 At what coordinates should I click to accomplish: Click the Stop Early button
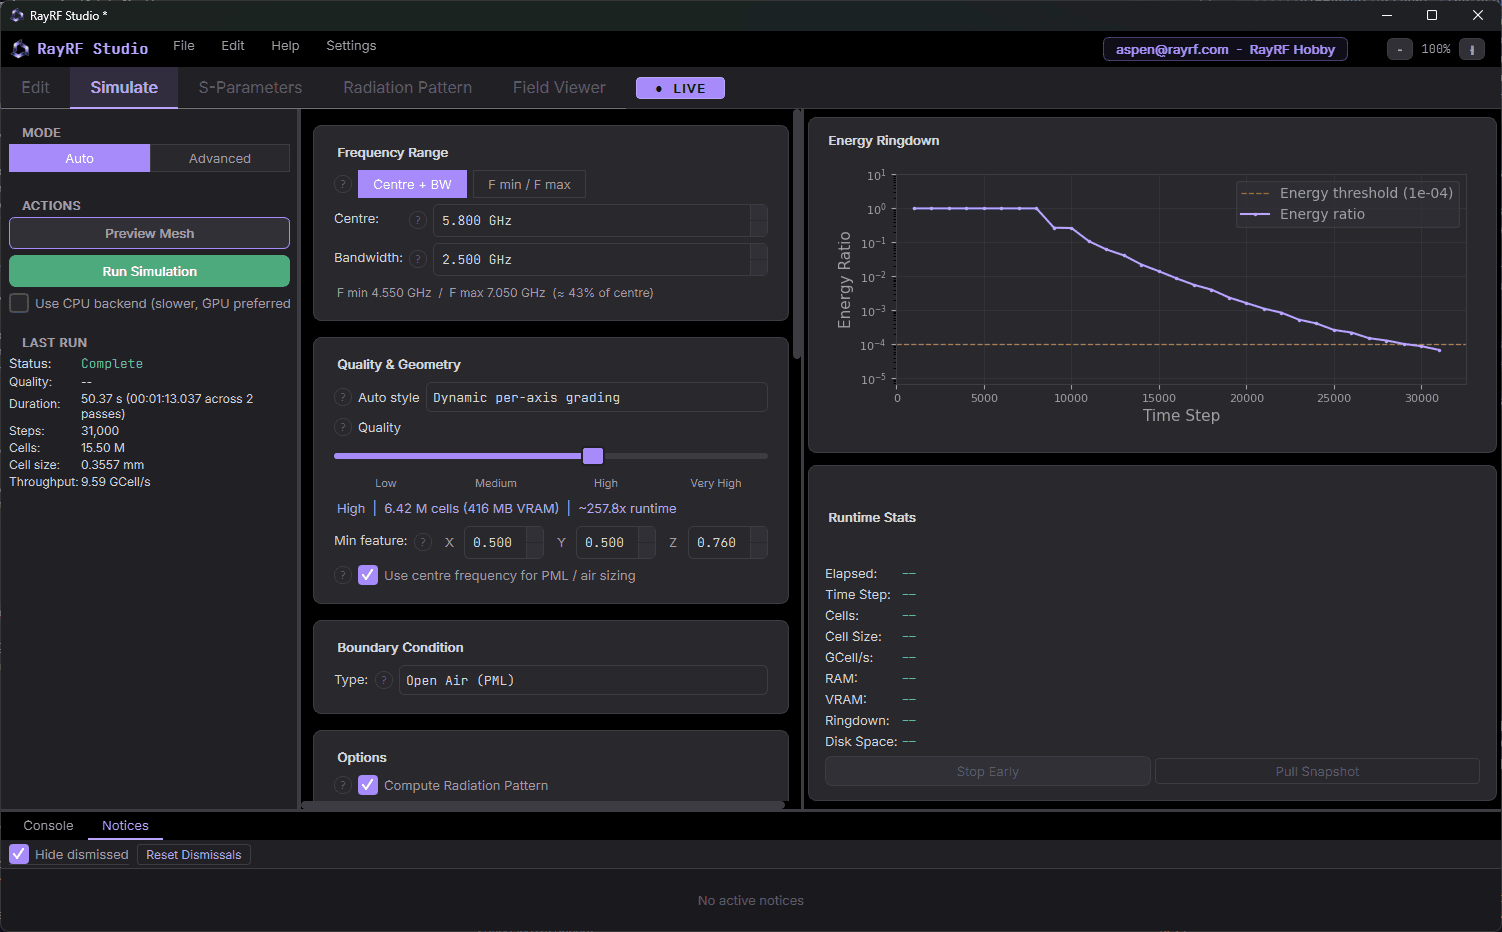pos(988,771)
